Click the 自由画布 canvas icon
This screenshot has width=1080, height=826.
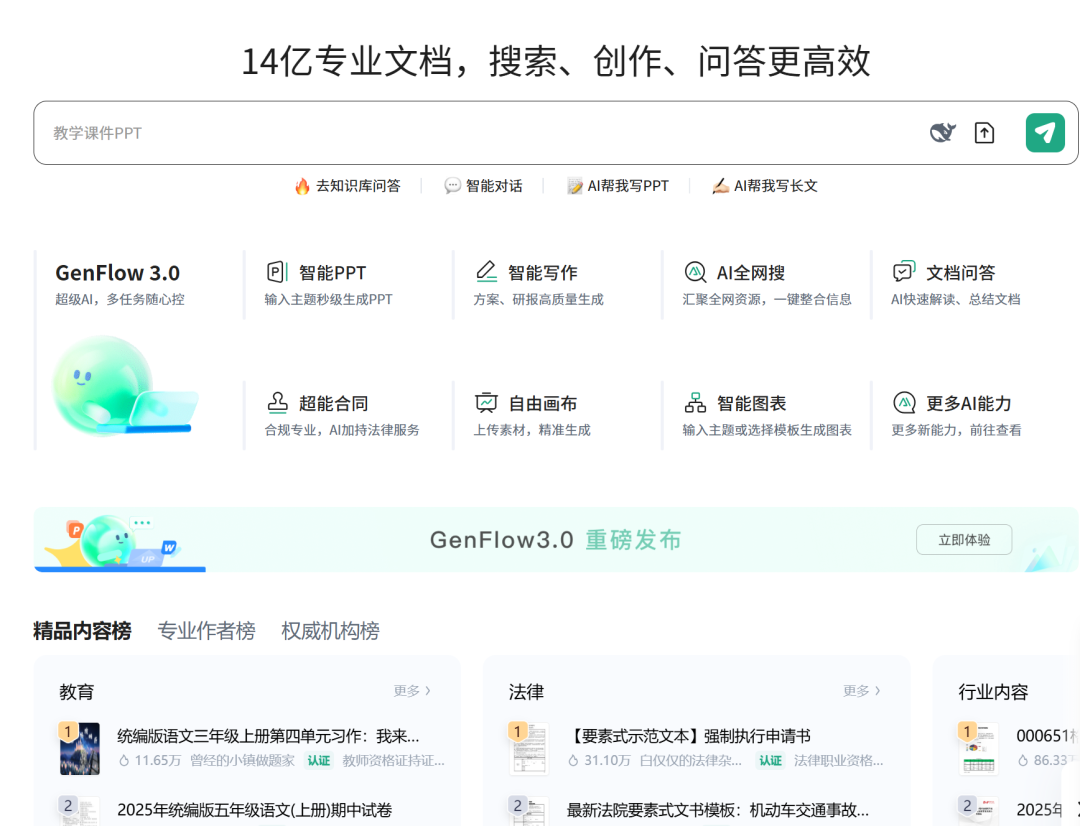486,402
